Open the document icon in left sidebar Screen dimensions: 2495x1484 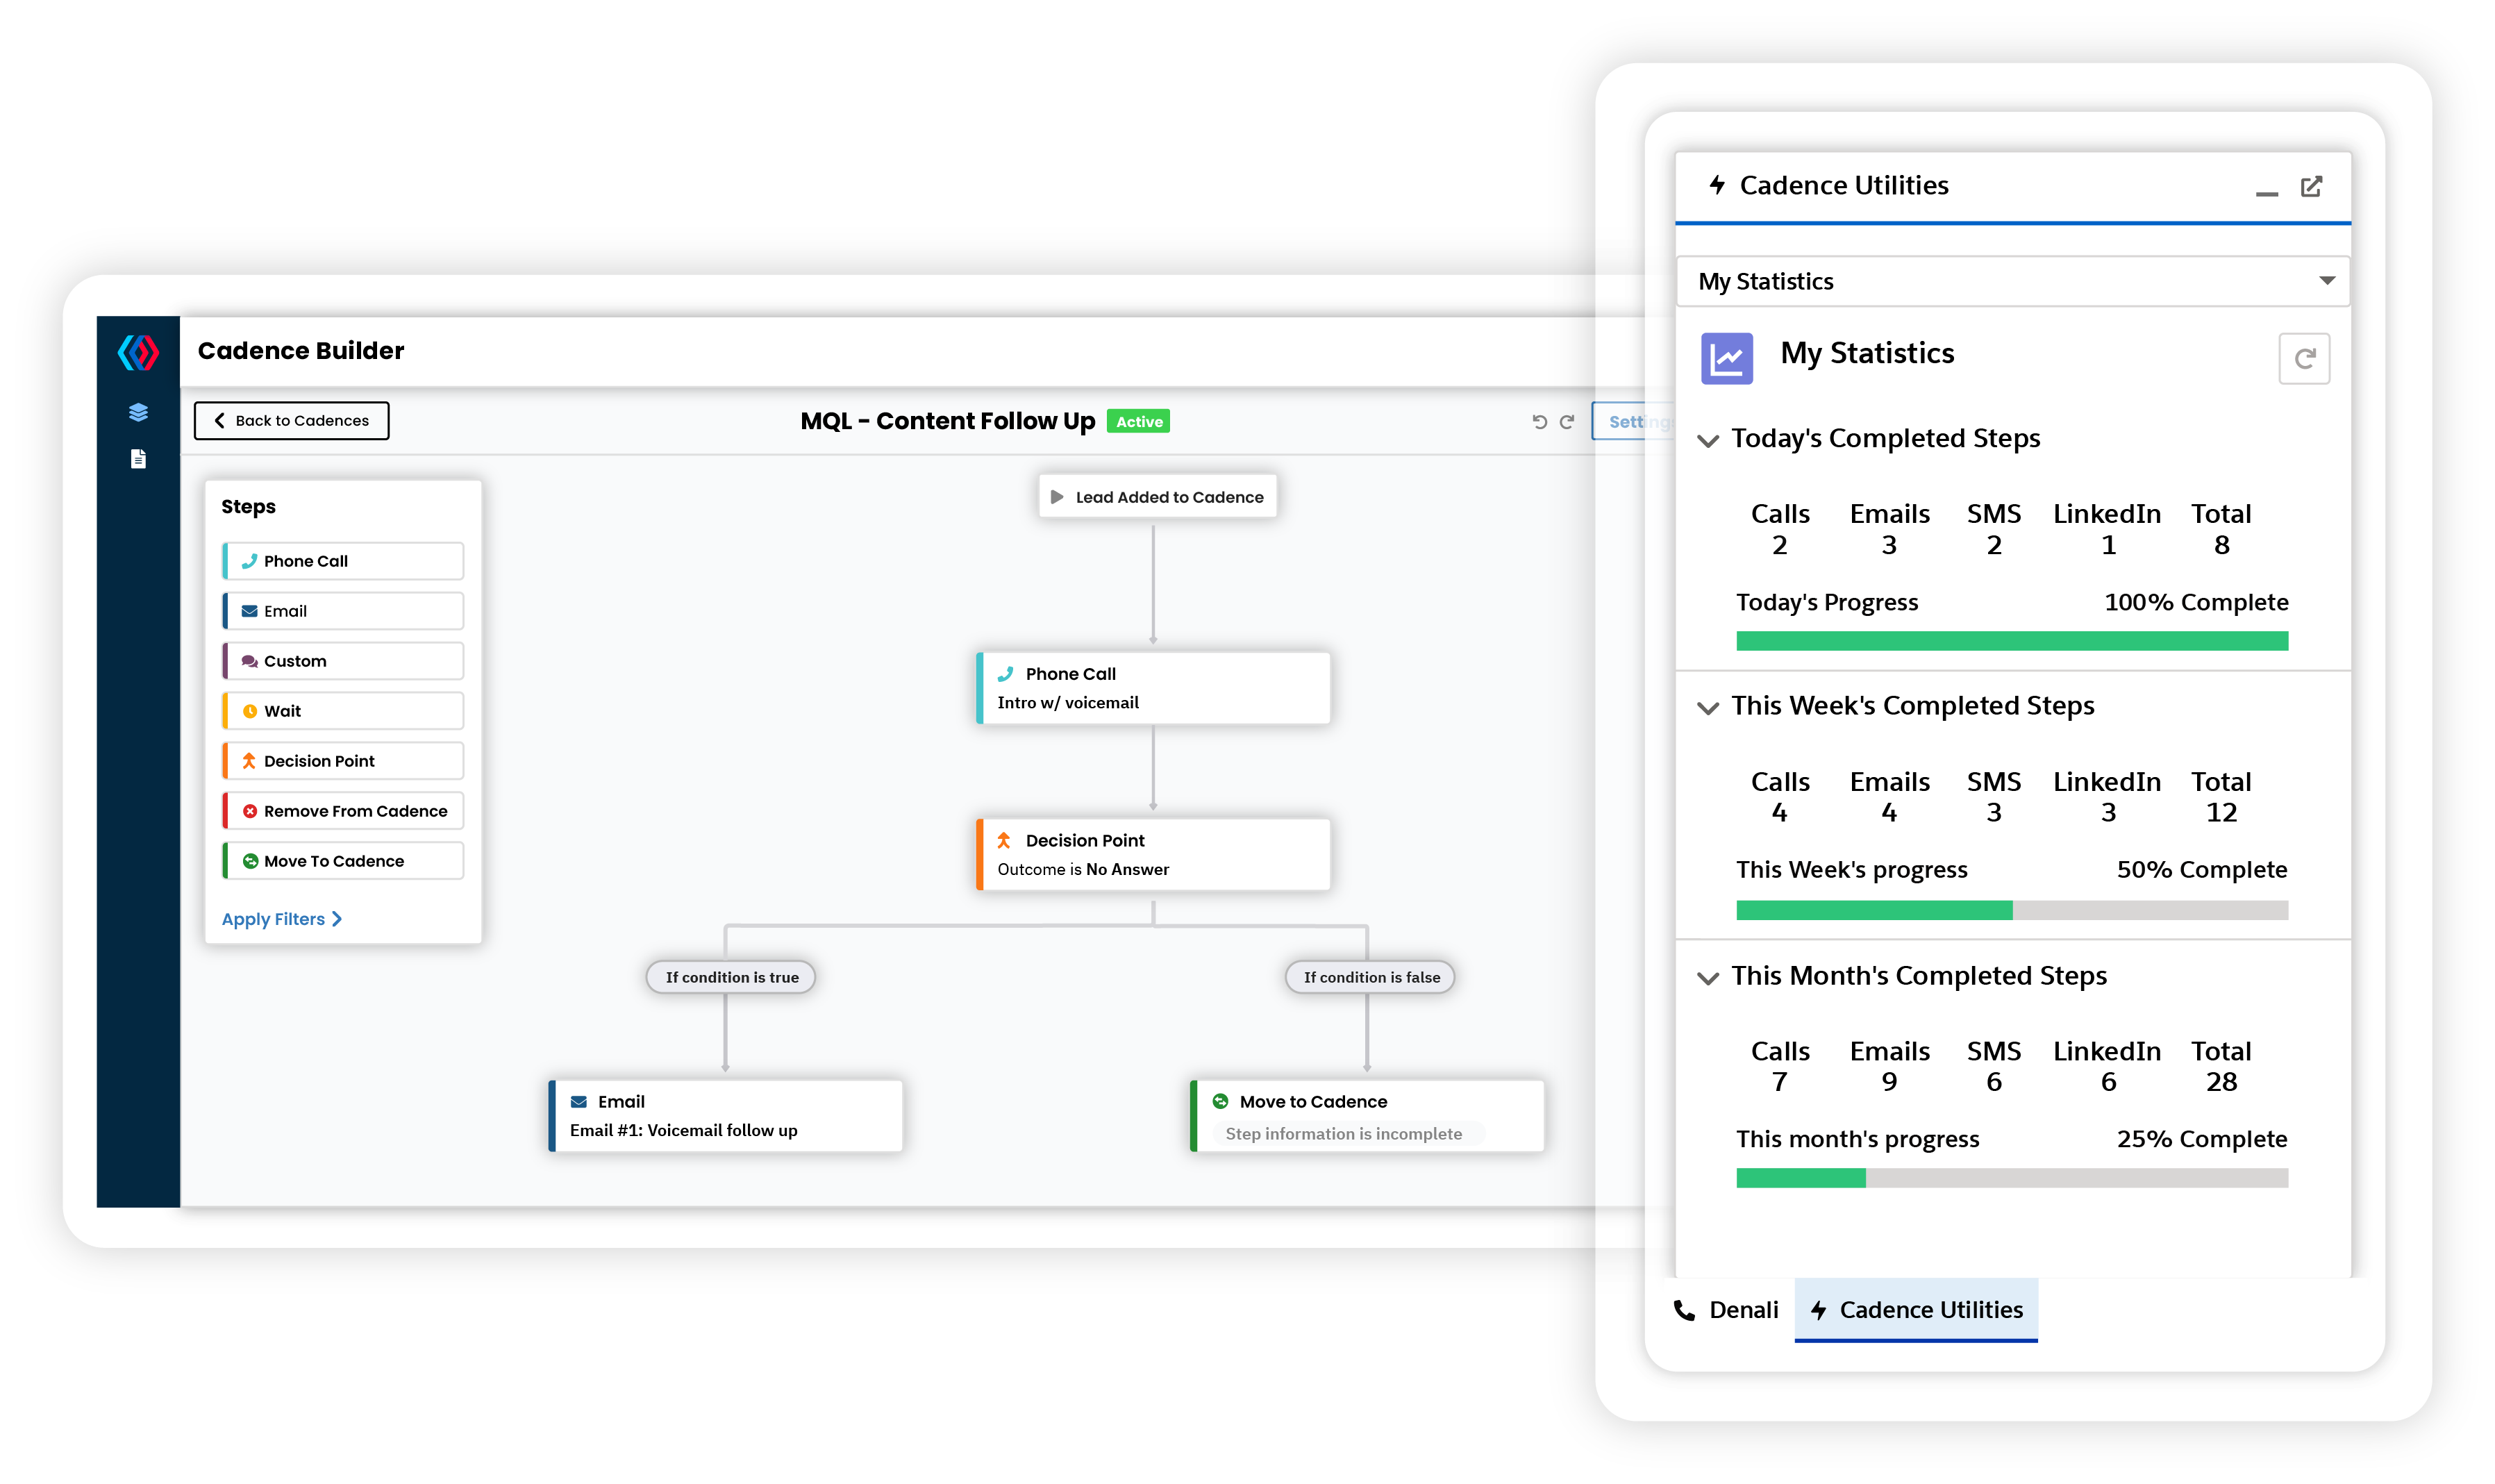(x=138, y=459)
